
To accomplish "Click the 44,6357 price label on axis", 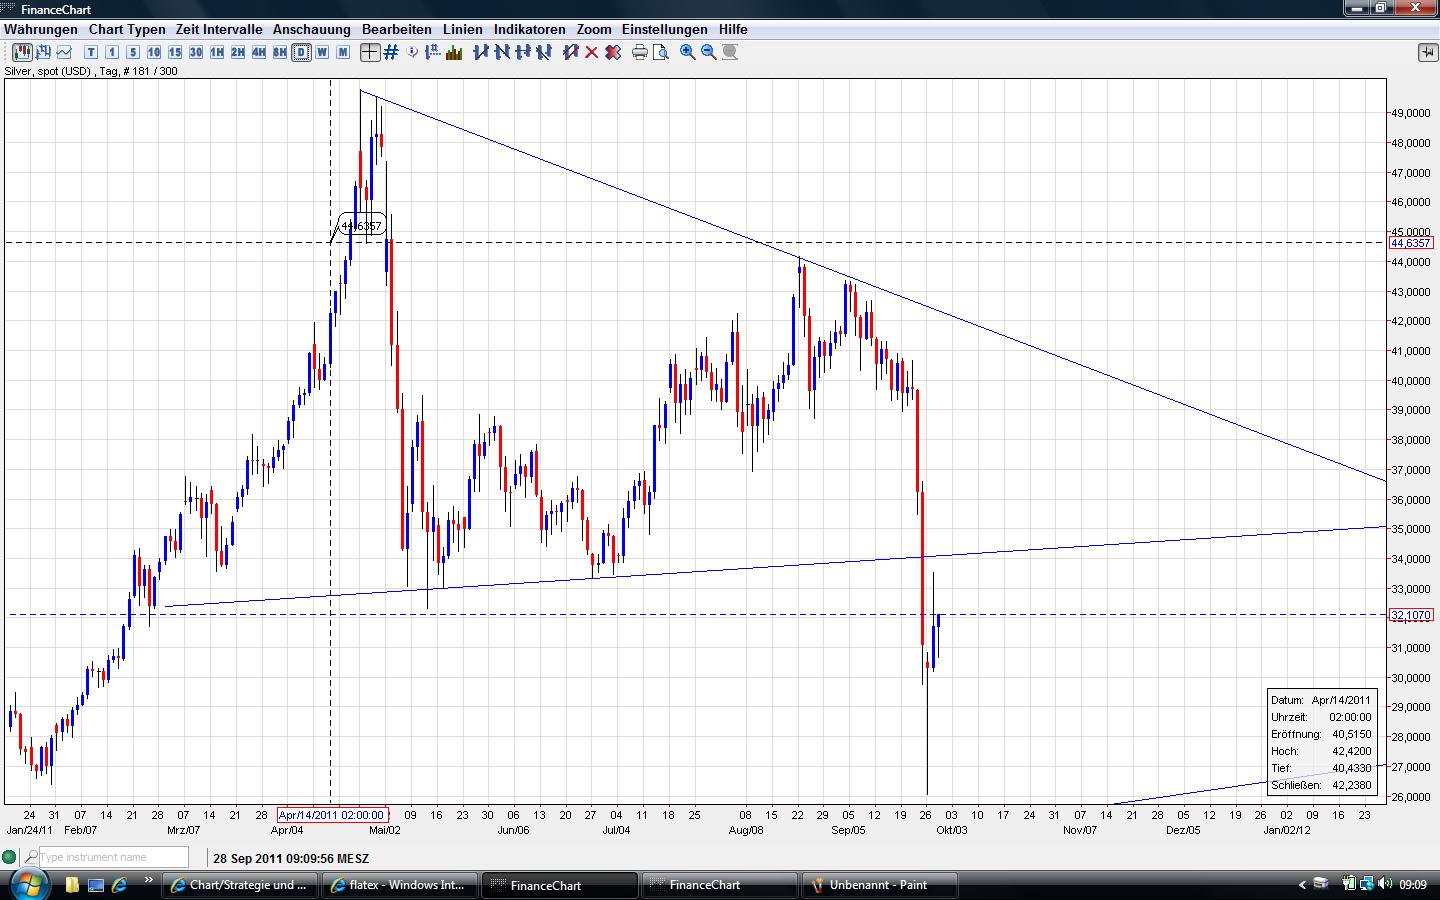I will 1411,243.
